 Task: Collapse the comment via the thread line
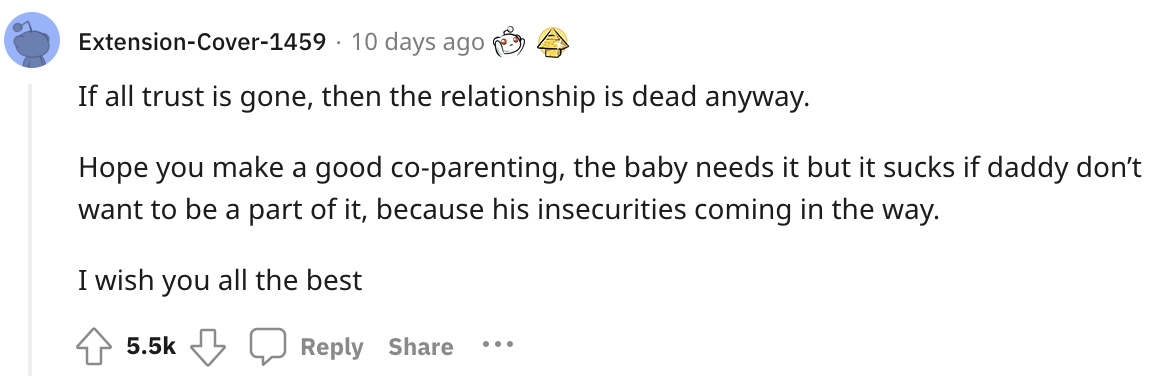coord(30,230)
